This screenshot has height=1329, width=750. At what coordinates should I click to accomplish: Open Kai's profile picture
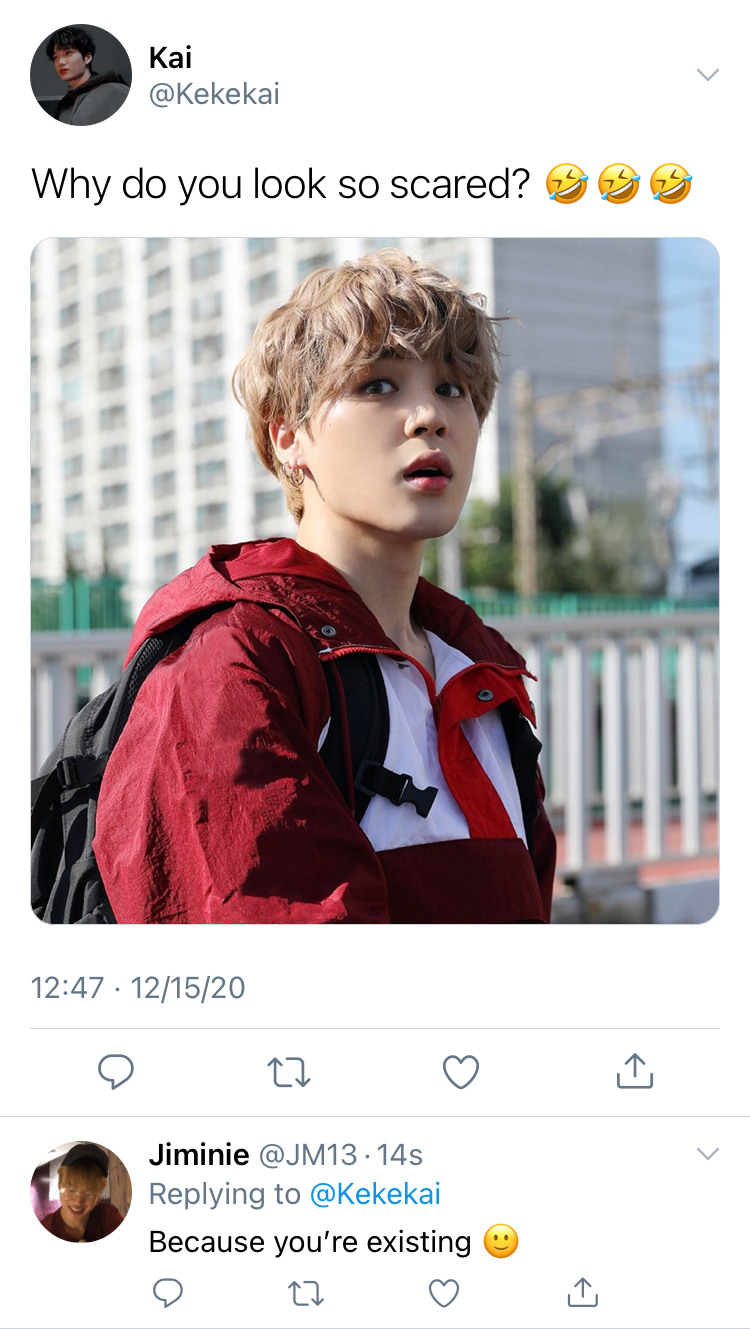pos(81,75)
